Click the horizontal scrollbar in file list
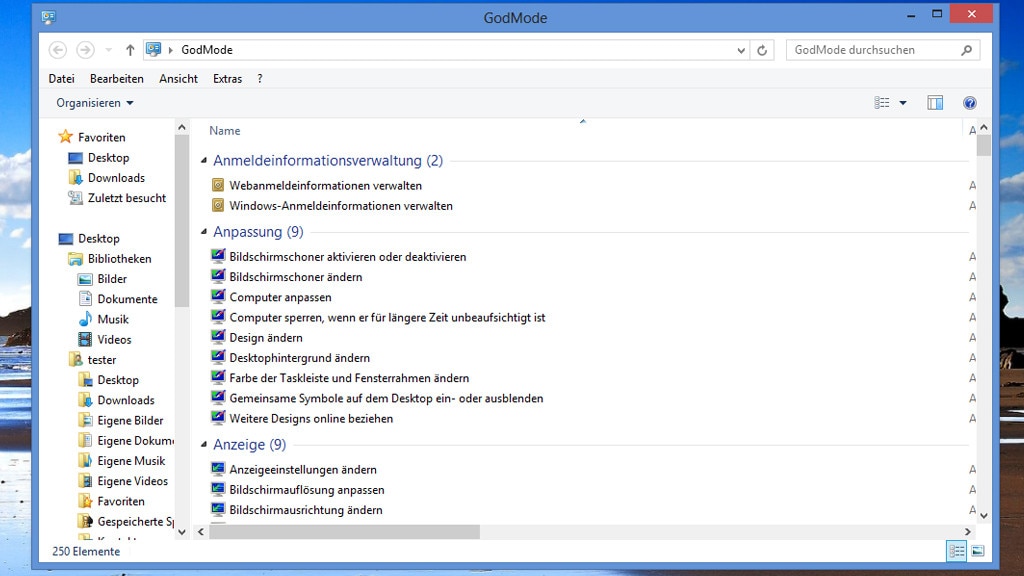 coord(344,532)
